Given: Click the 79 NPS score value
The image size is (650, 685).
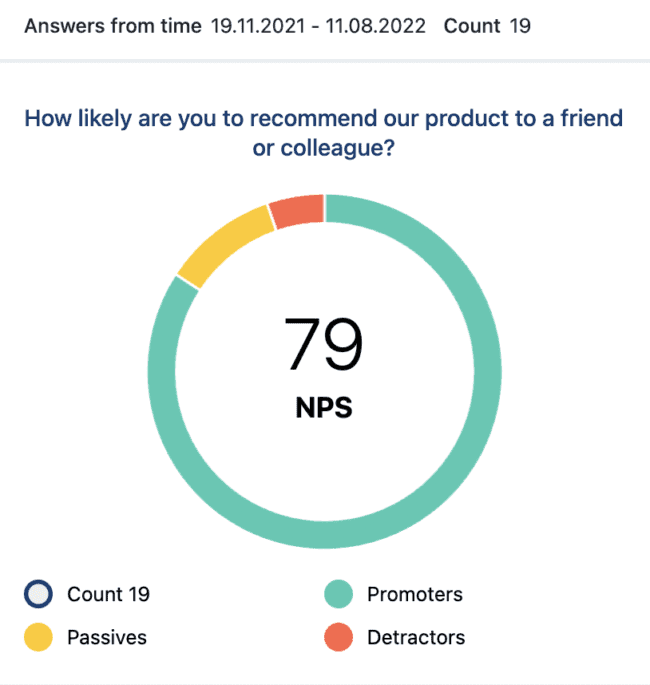Looking at the screenshot, I should pos(324,344).
